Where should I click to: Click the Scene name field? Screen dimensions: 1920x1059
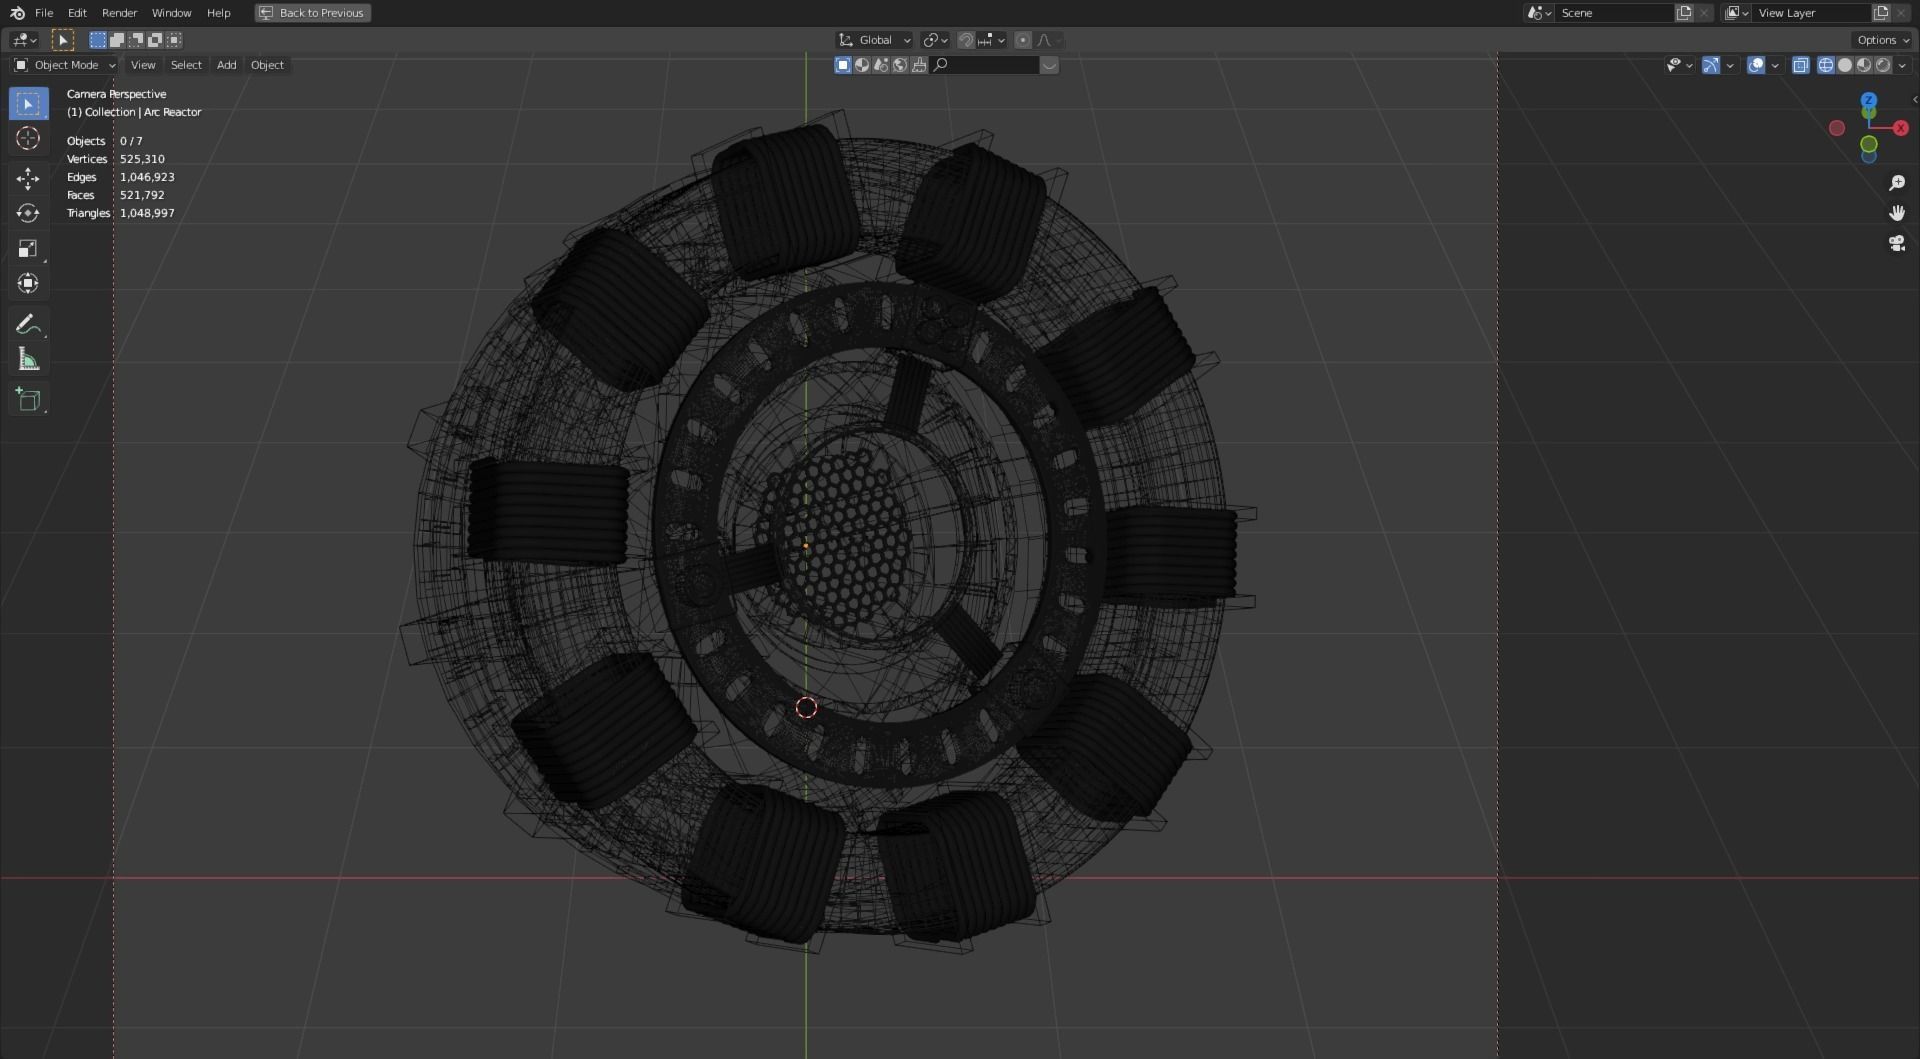[1614, 13]
